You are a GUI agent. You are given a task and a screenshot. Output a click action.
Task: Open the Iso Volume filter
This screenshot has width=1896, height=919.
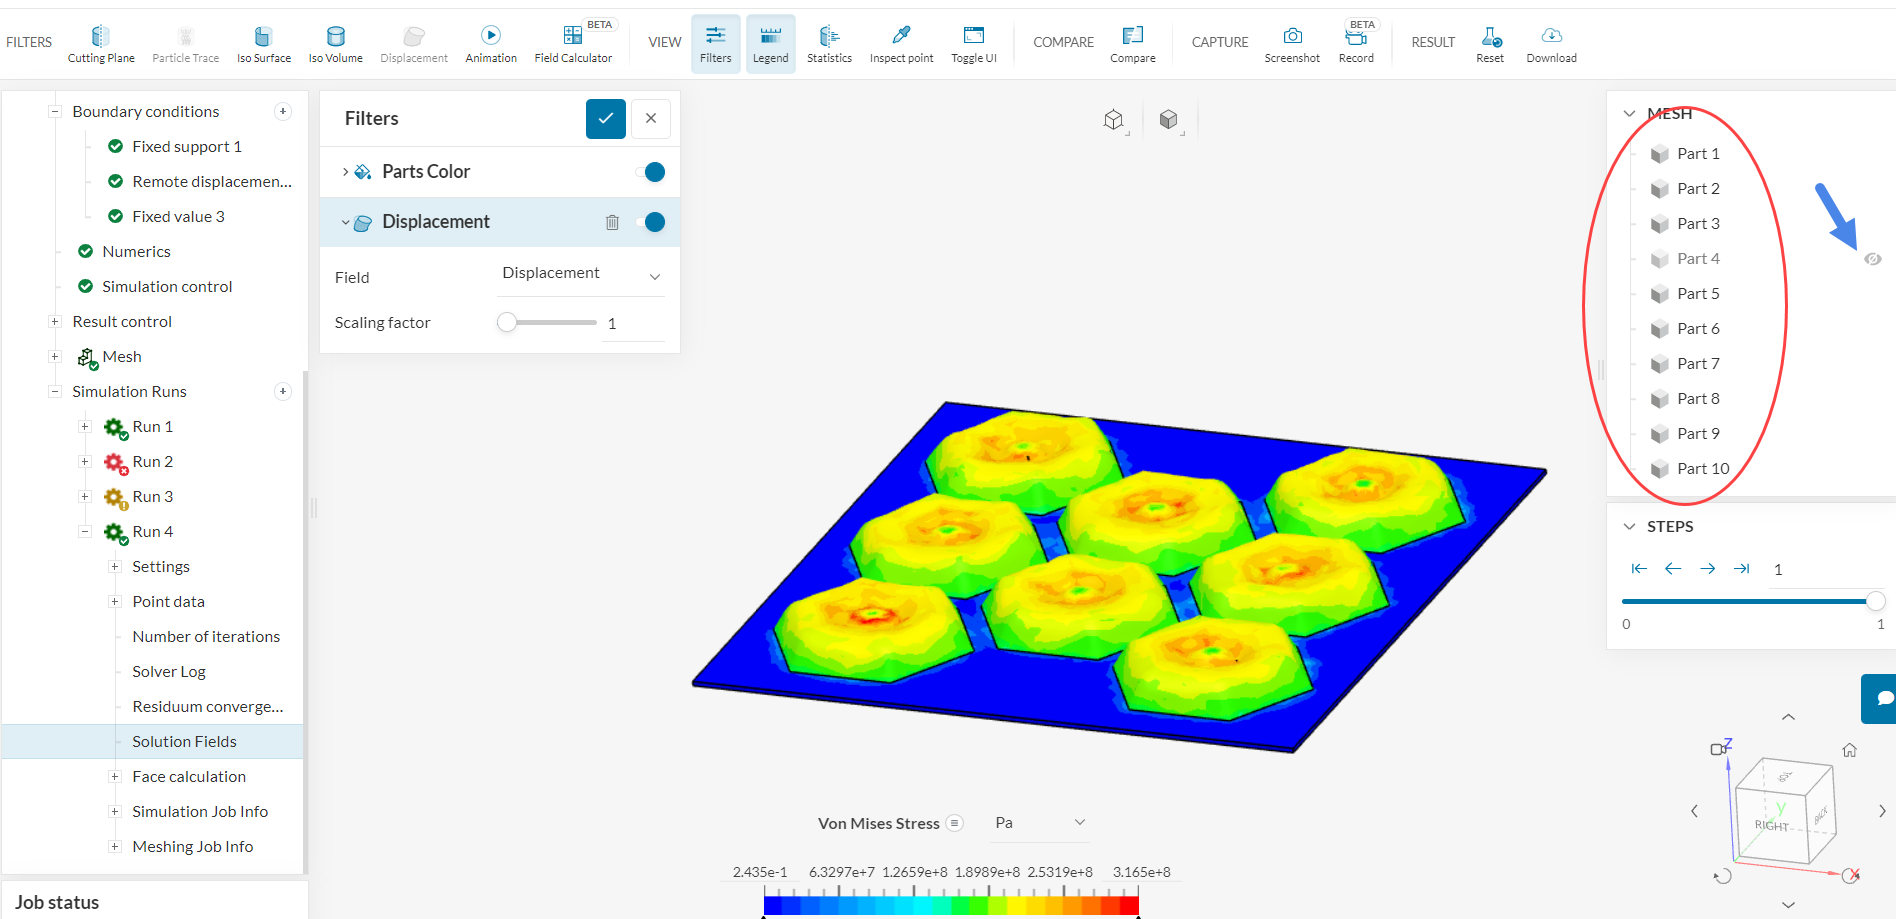pyautogui.click(x=336, y=45)
